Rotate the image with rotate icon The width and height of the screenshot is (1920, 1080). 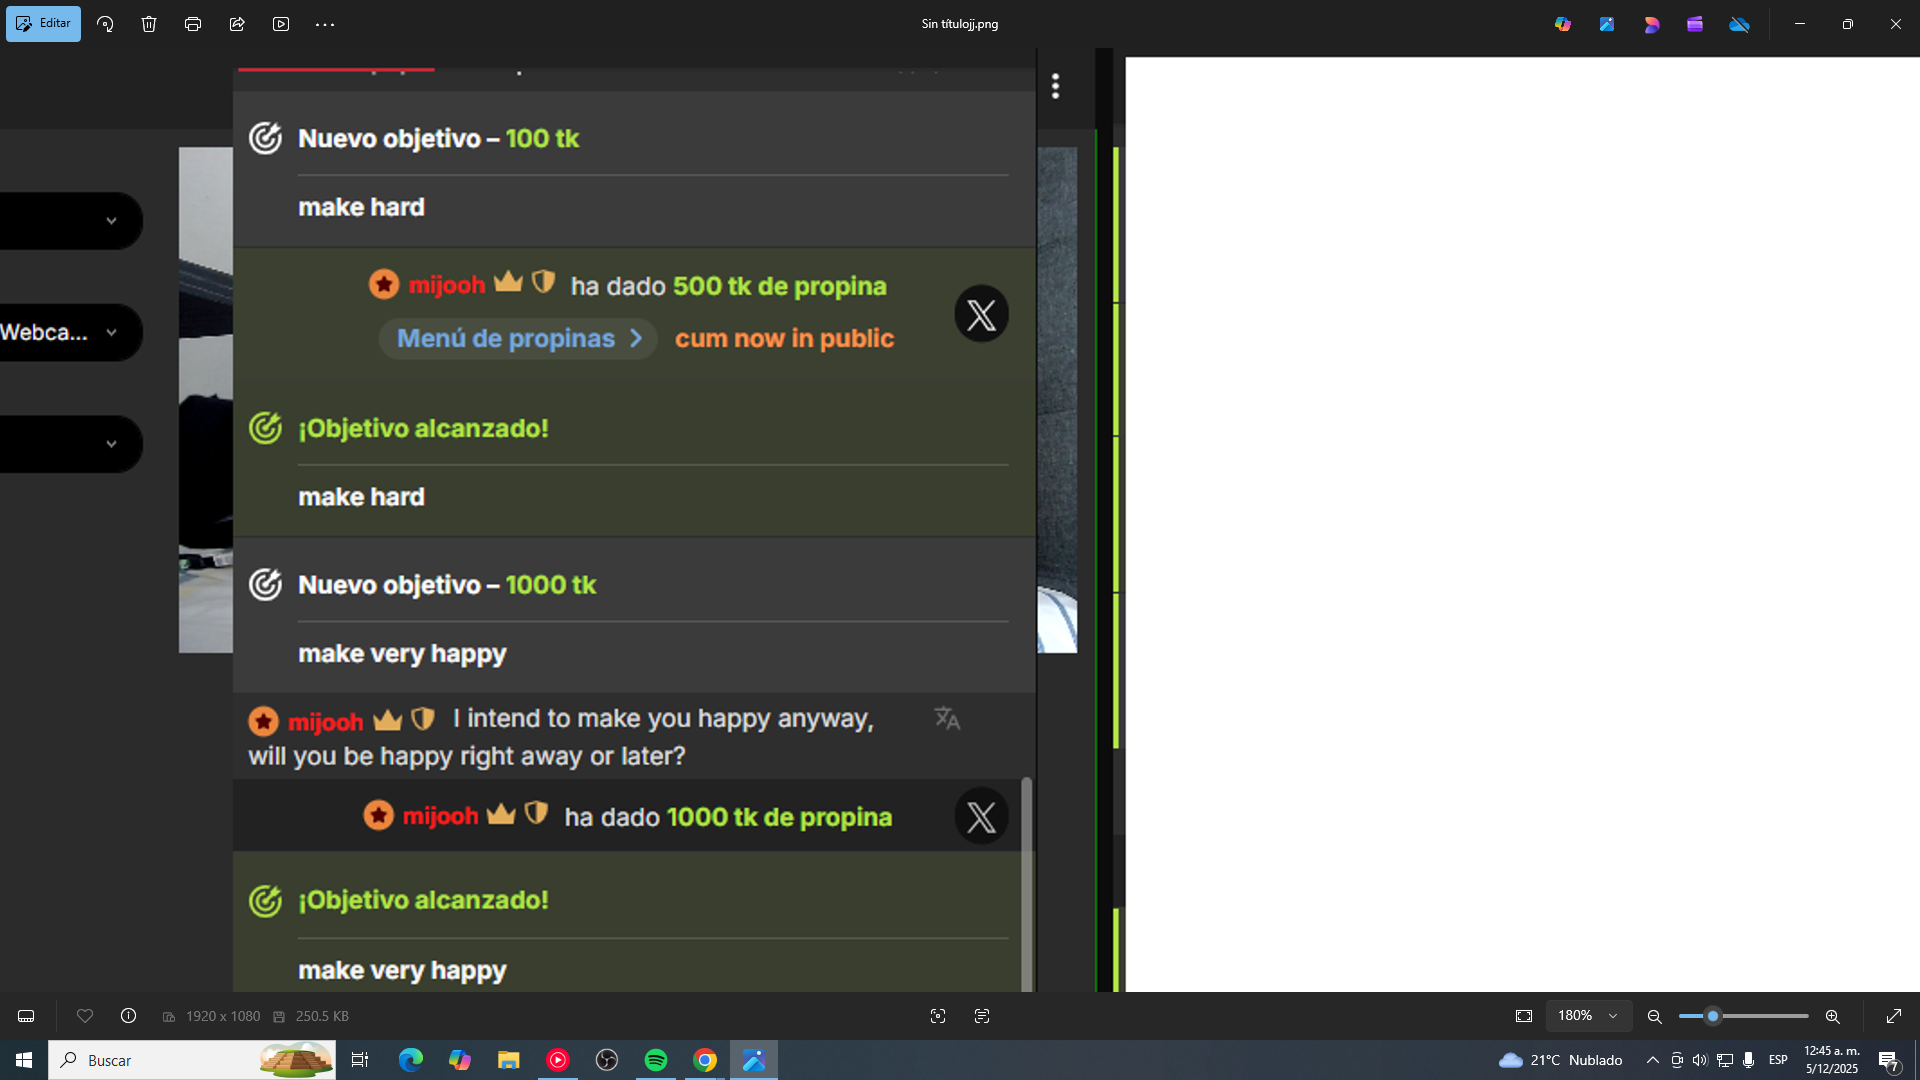[105, 24]
